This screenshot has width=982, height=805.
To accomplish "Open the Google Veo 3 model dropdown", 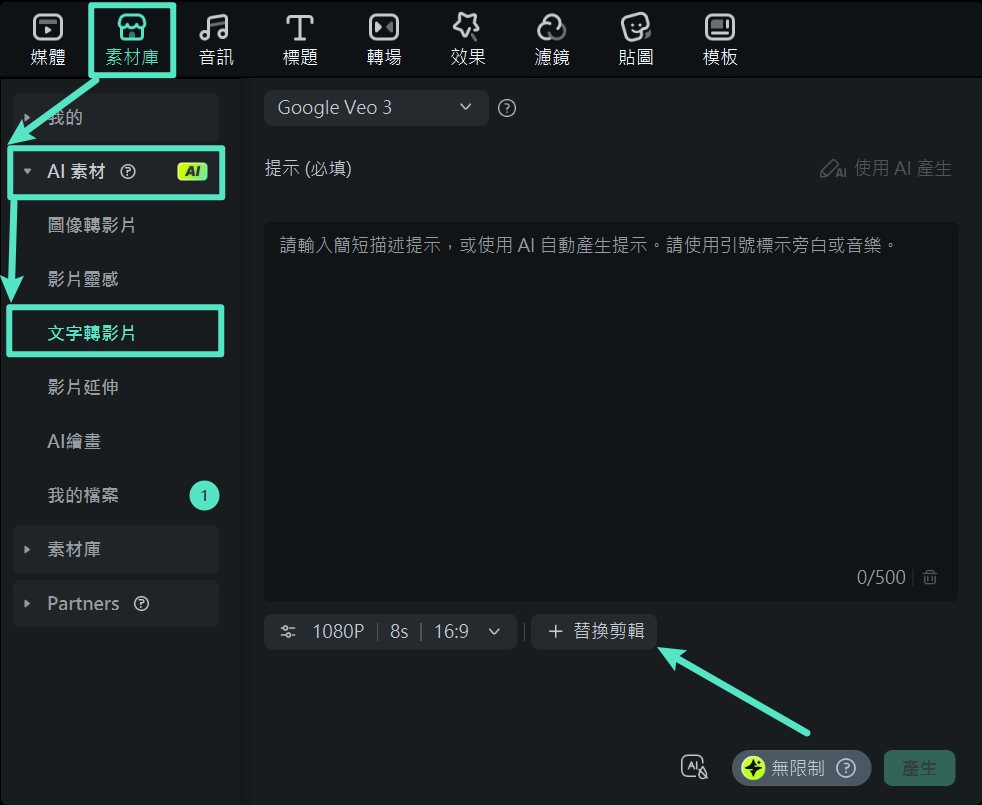I will (375, 107).
